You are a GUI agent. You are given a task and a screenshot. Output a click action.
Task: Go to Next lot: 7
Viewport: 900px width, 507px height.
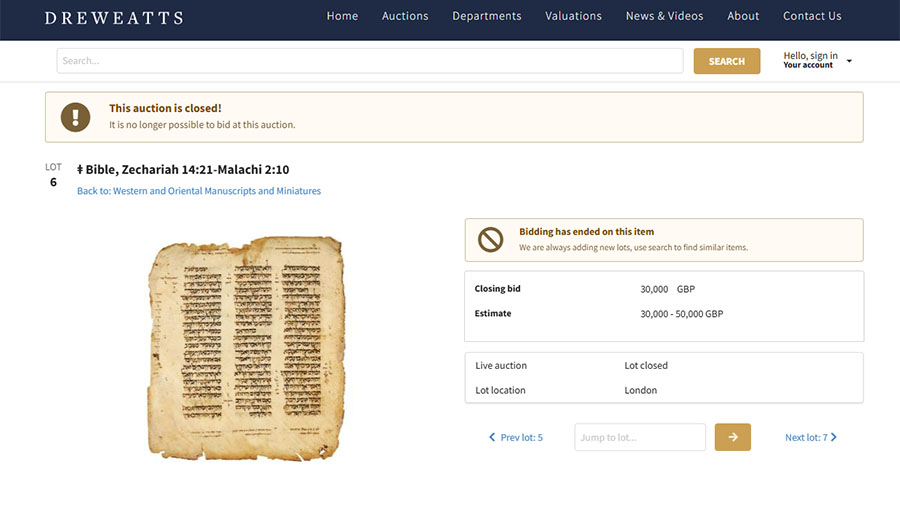(x=806, y=437)
